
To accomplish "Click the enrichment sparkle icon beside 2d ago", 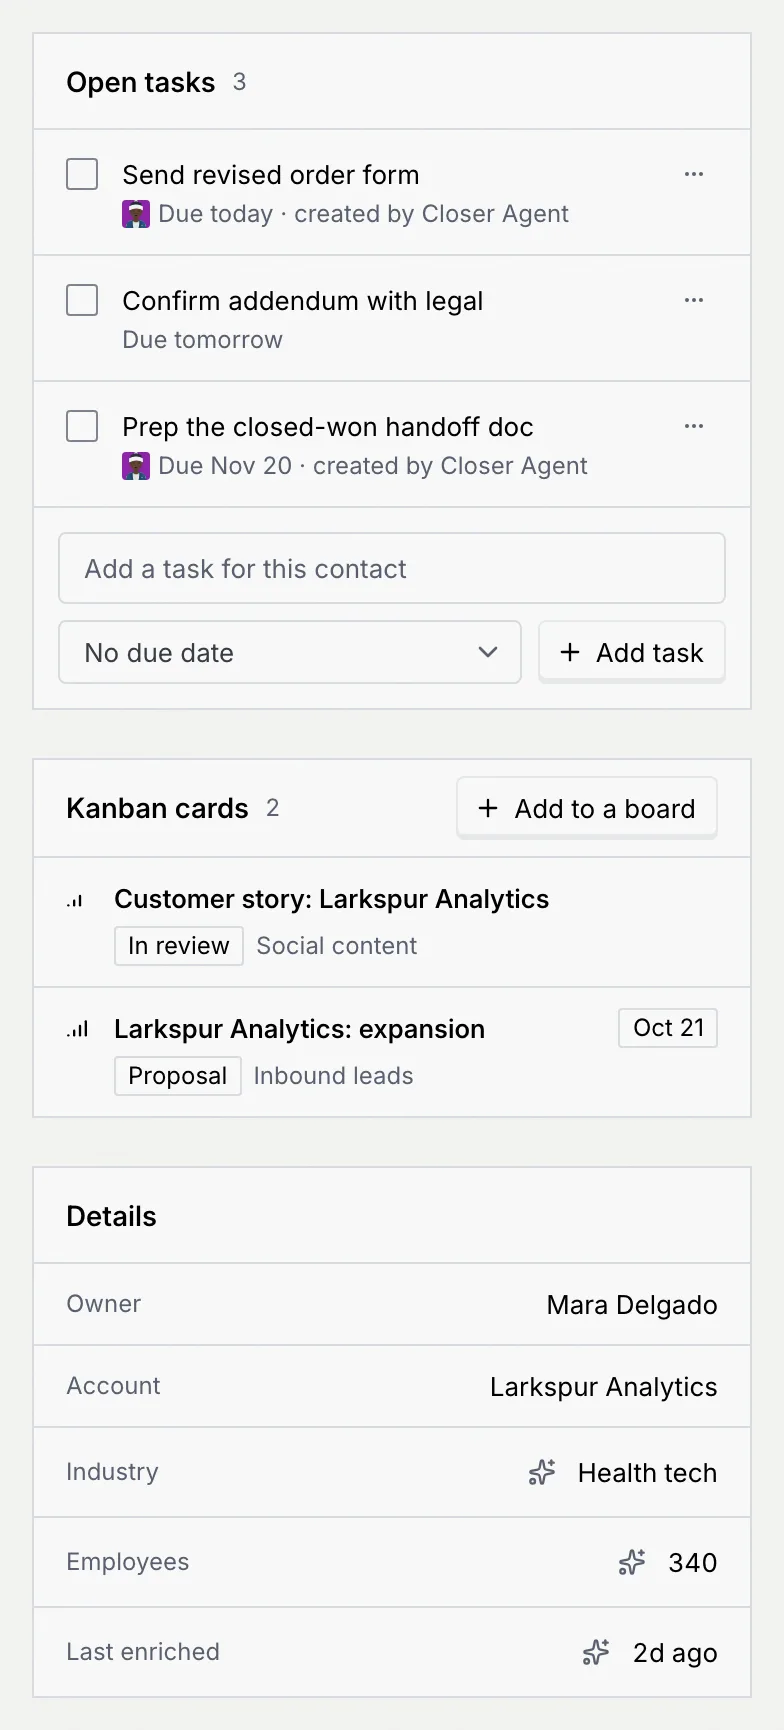I will tap(596, 1652).
